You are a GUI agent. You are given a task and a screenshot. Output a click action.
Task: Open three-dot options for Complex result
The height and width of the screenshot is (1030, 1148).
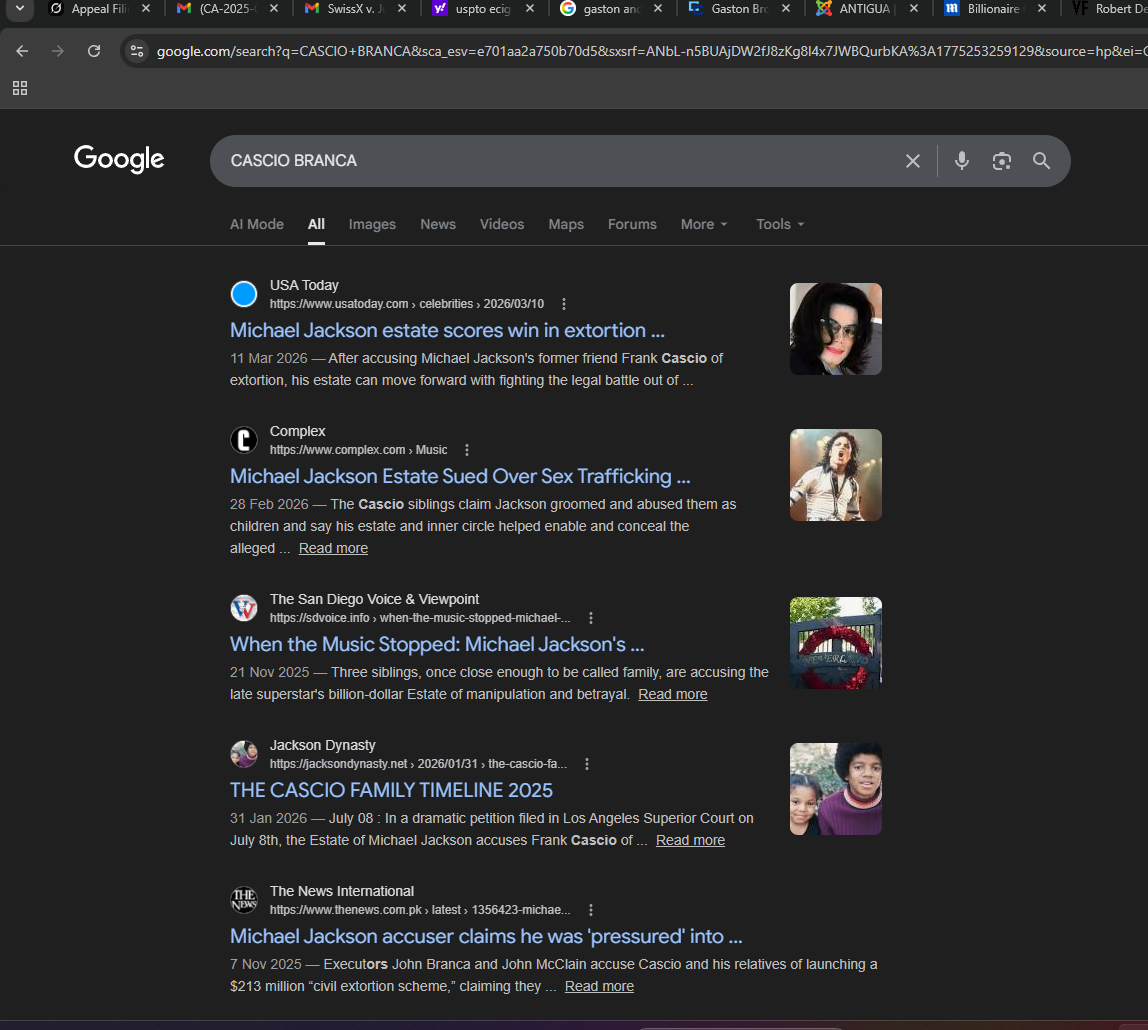click(467, 450)
